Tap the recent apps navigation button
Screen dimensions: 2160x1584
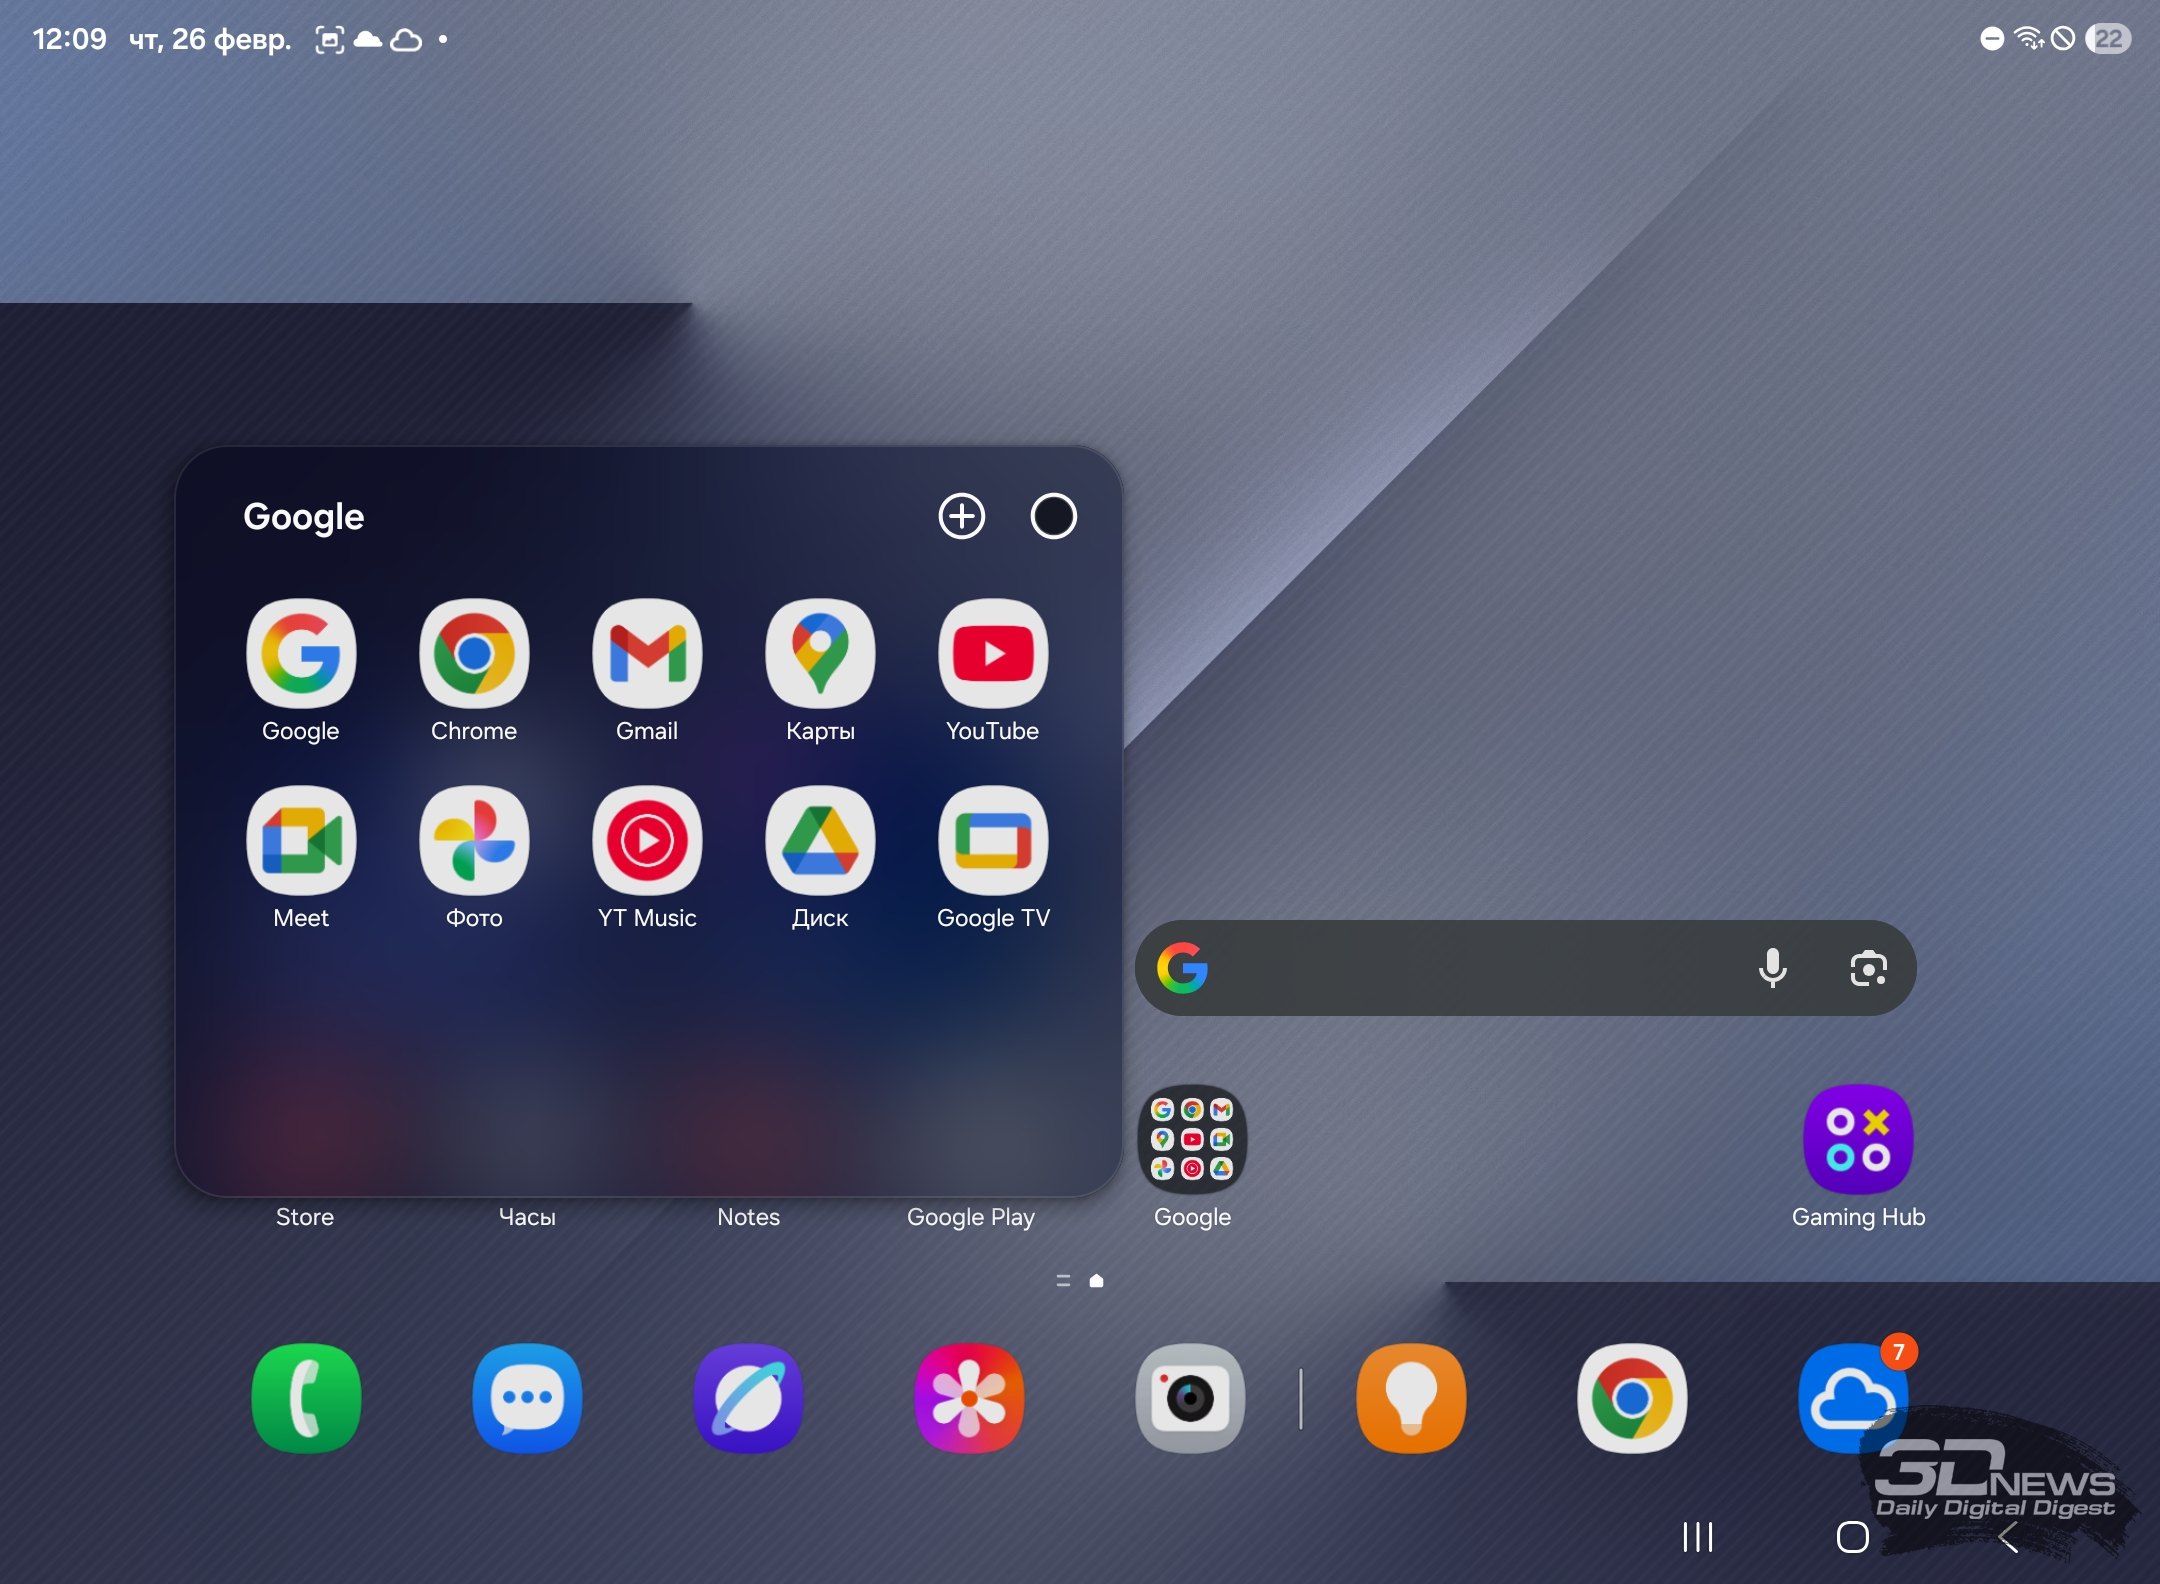click(x=1697, y=1537)
